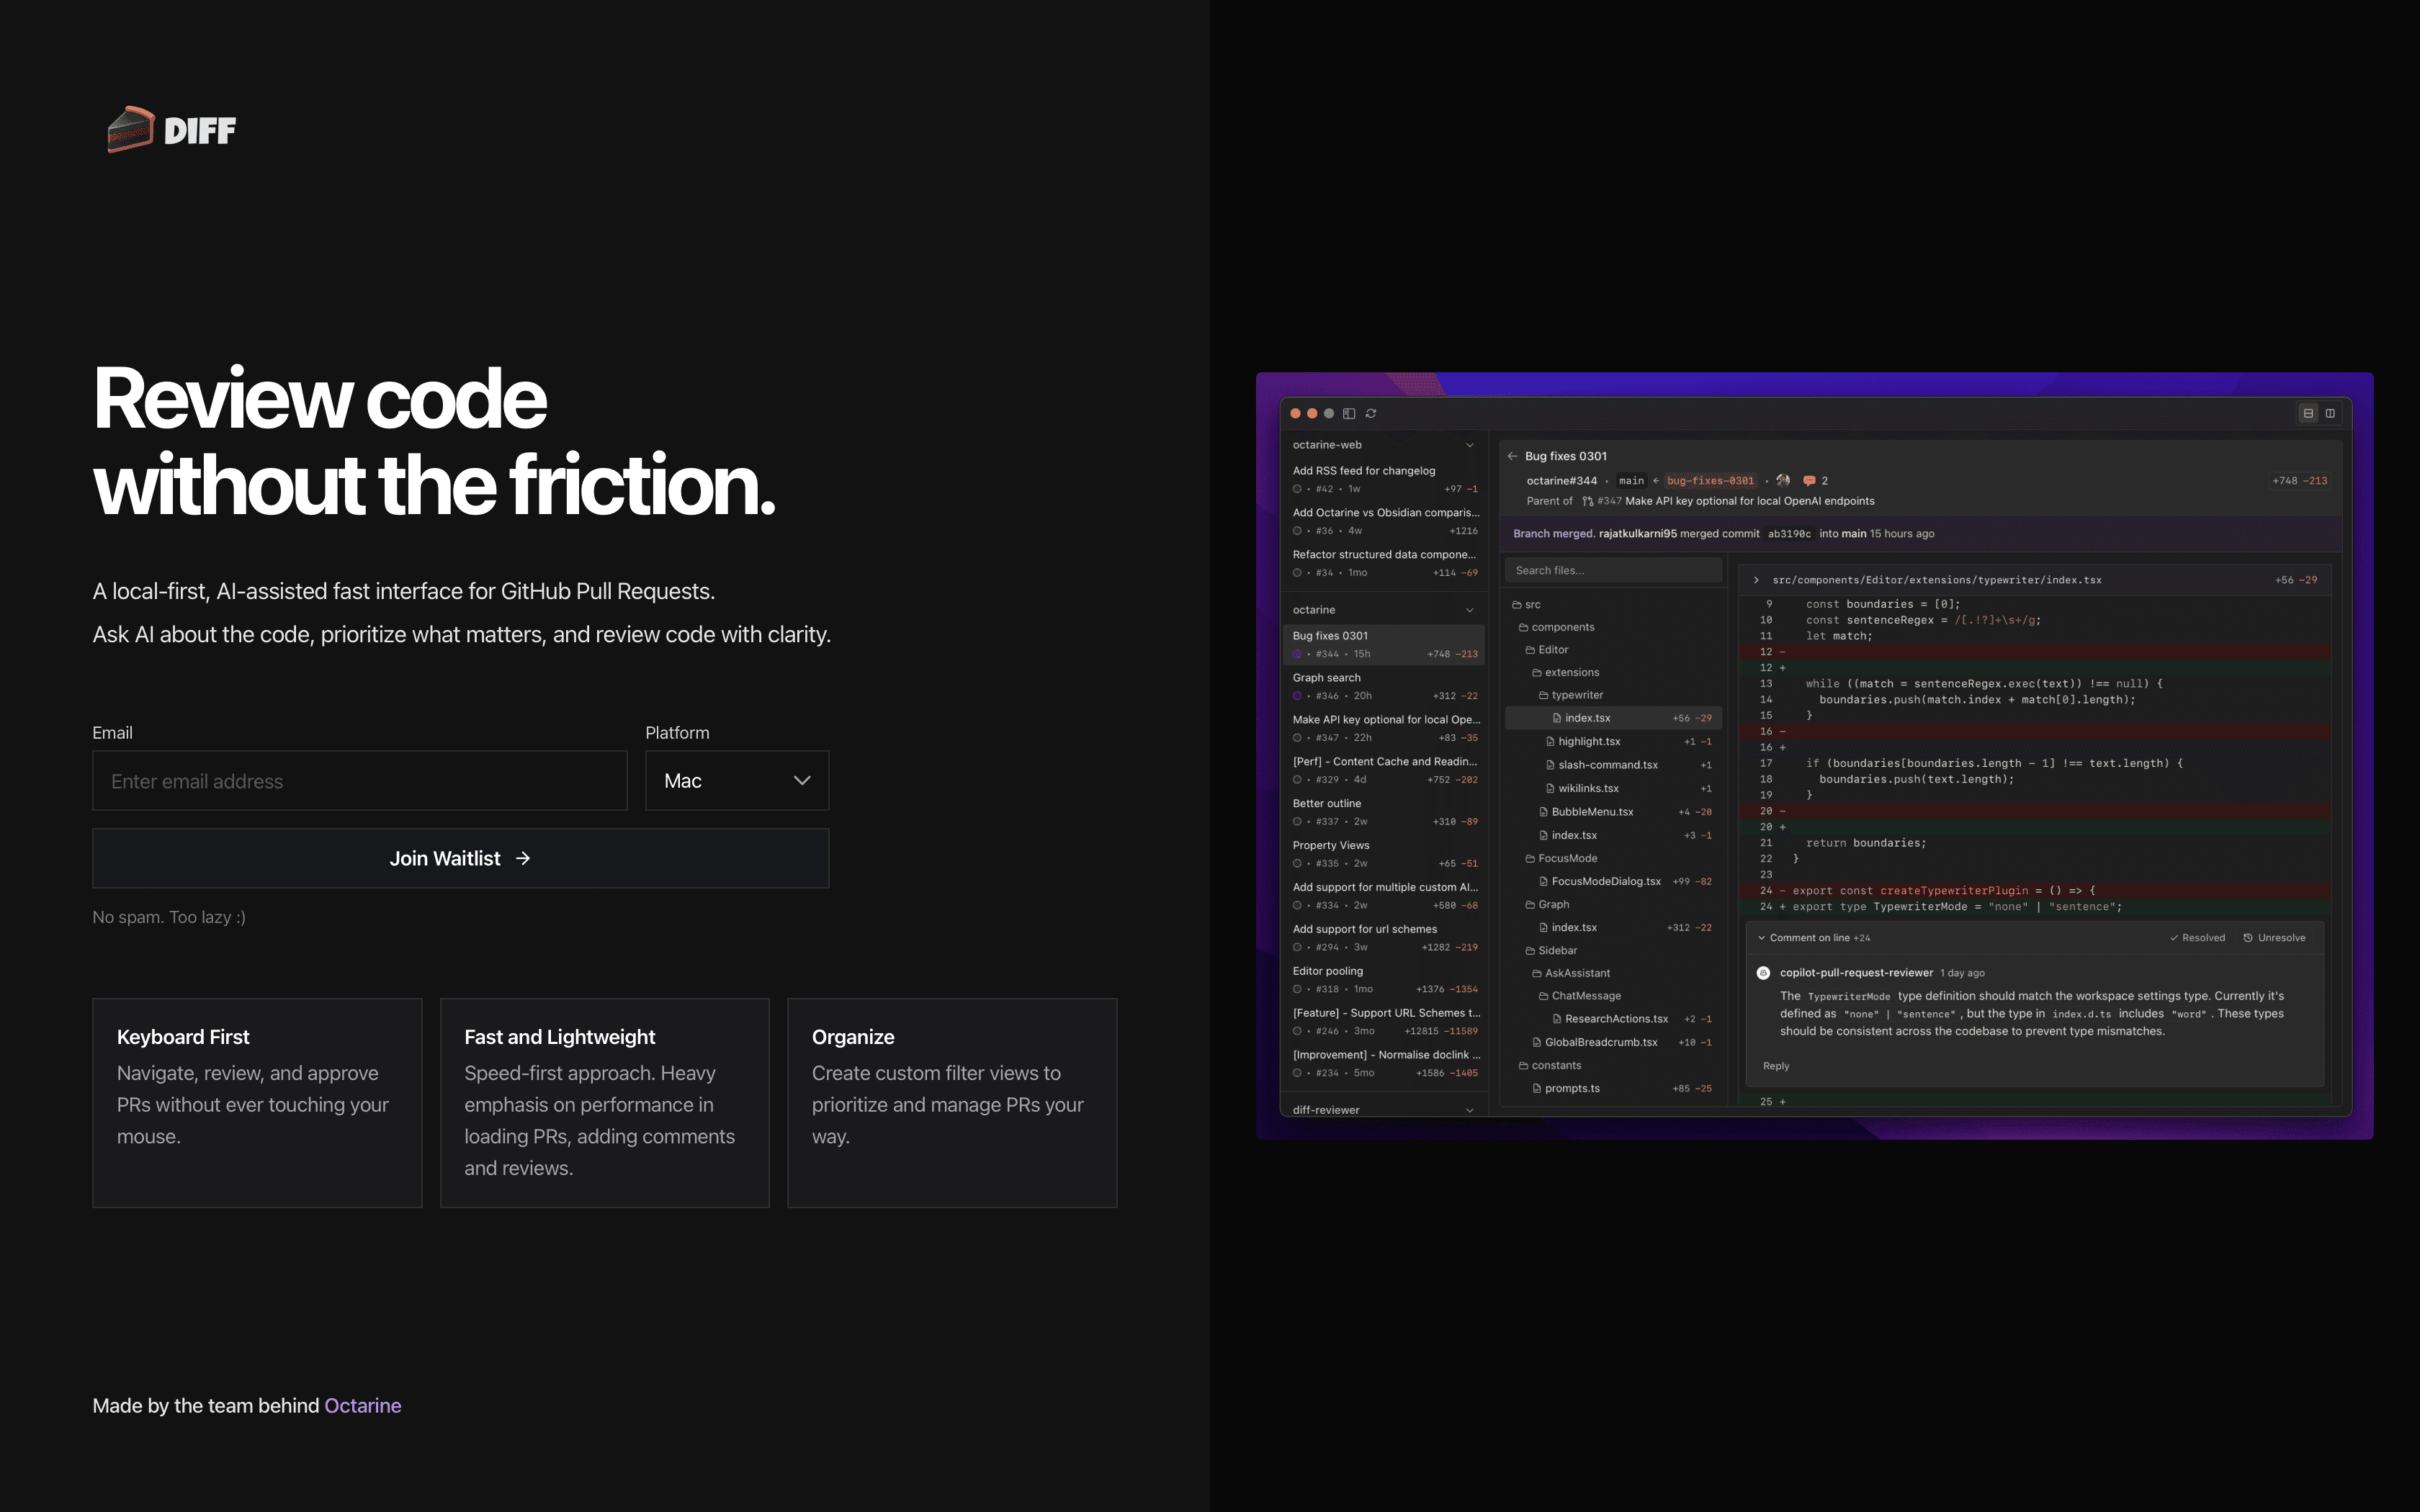This screenshot has height=1512, width=2420.
Task: Click the bug-fixes-0301 branch label
Action: pyautogui.click(x=1710, y=481)
